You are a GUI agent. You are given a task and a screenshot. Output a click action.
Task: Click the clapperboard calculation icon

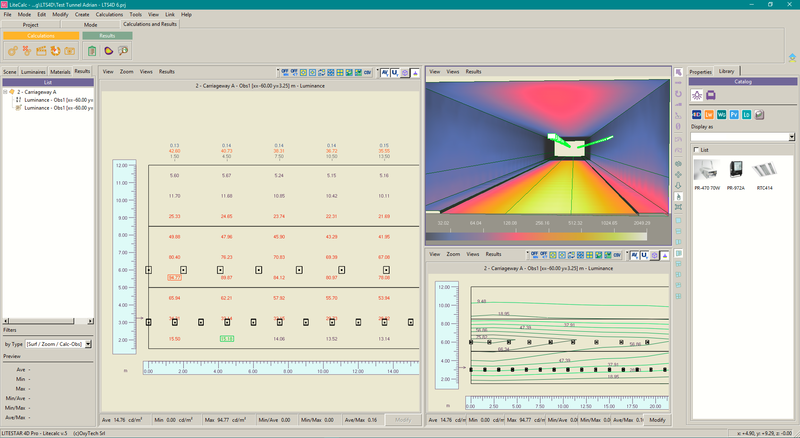(x=41, y=51)
